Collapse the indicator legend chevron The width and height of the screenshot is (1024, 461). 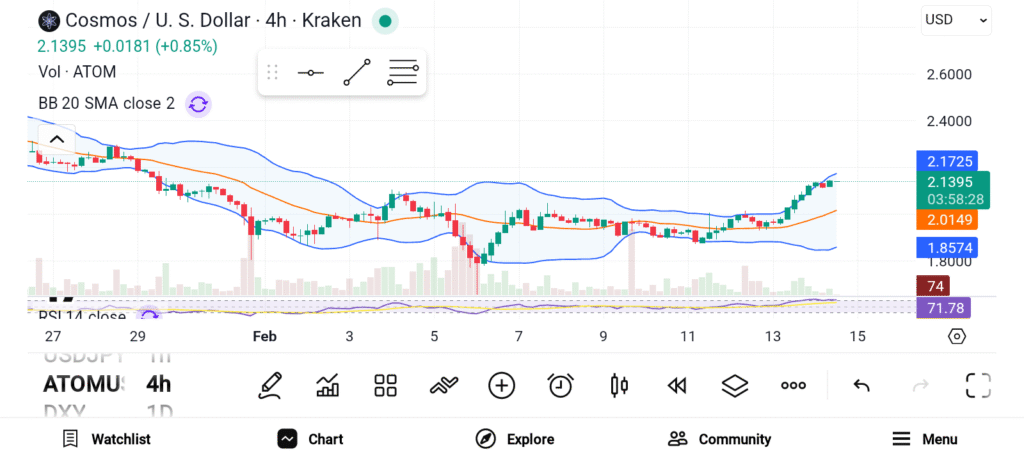(x=57, y=139)
